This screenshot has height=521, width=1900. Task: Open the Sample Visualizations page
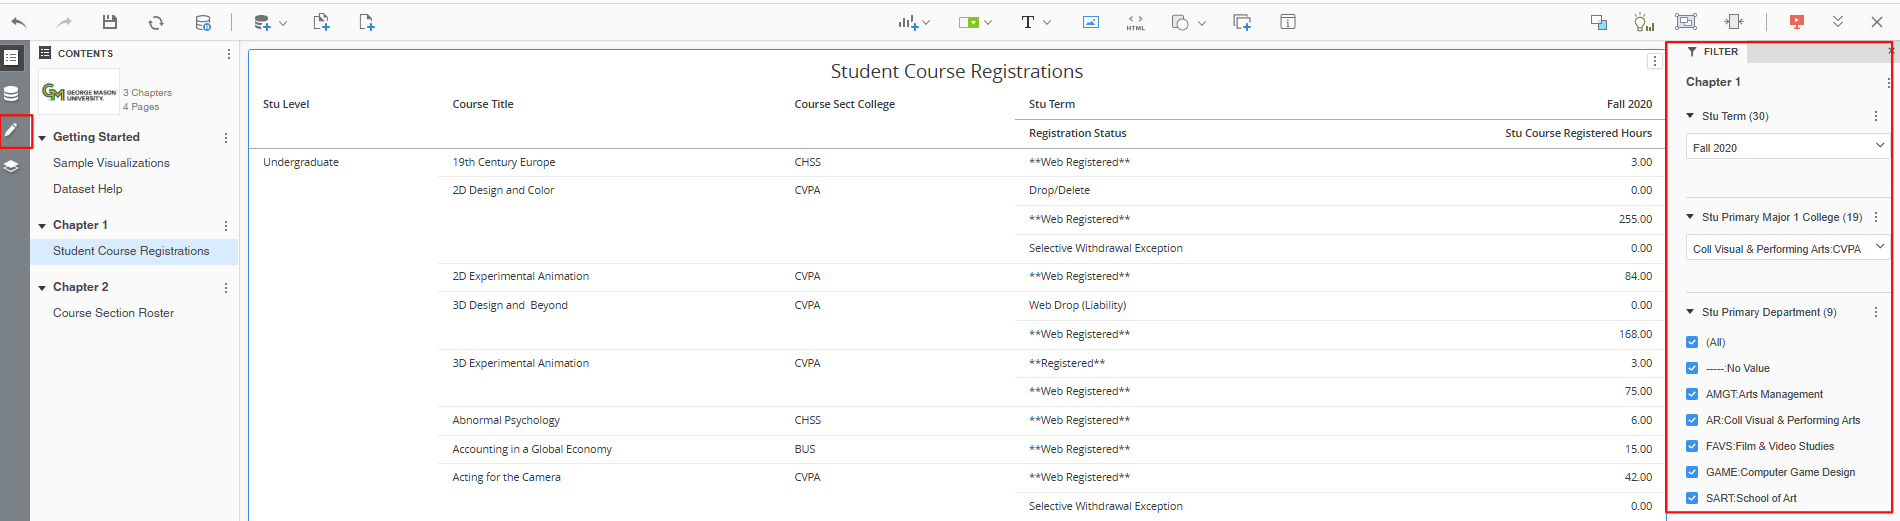coord(111,163)
